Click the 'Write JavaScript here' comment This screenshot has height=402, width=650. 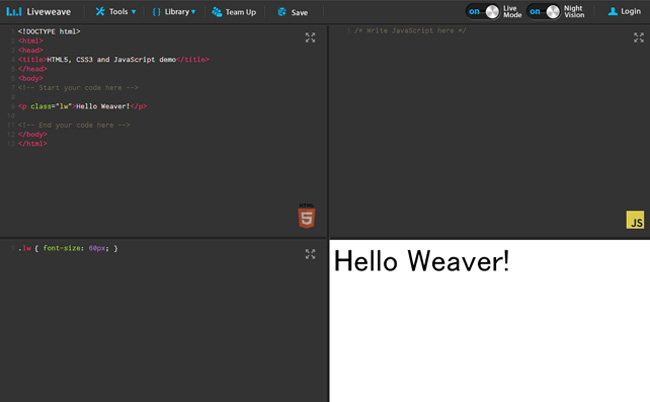click(x=410, y=31)
